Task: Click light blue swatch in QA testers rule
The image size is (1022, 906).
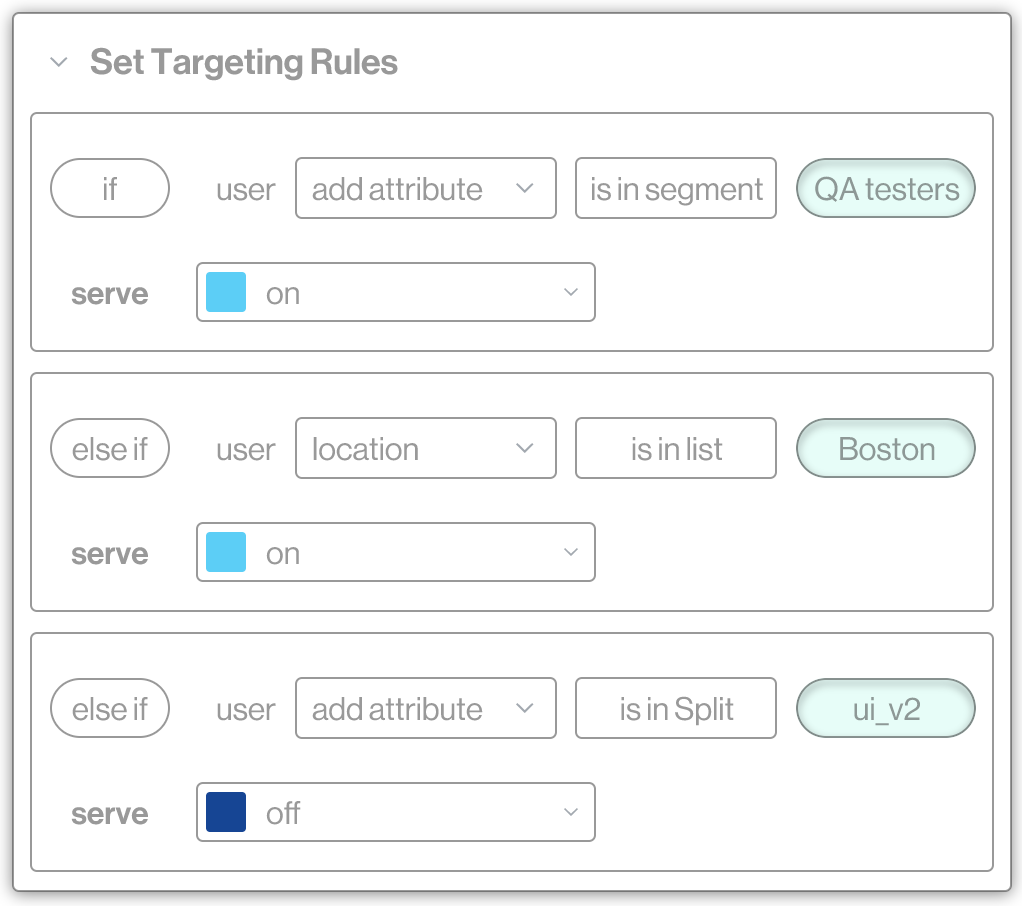Action: pos(226,293)
